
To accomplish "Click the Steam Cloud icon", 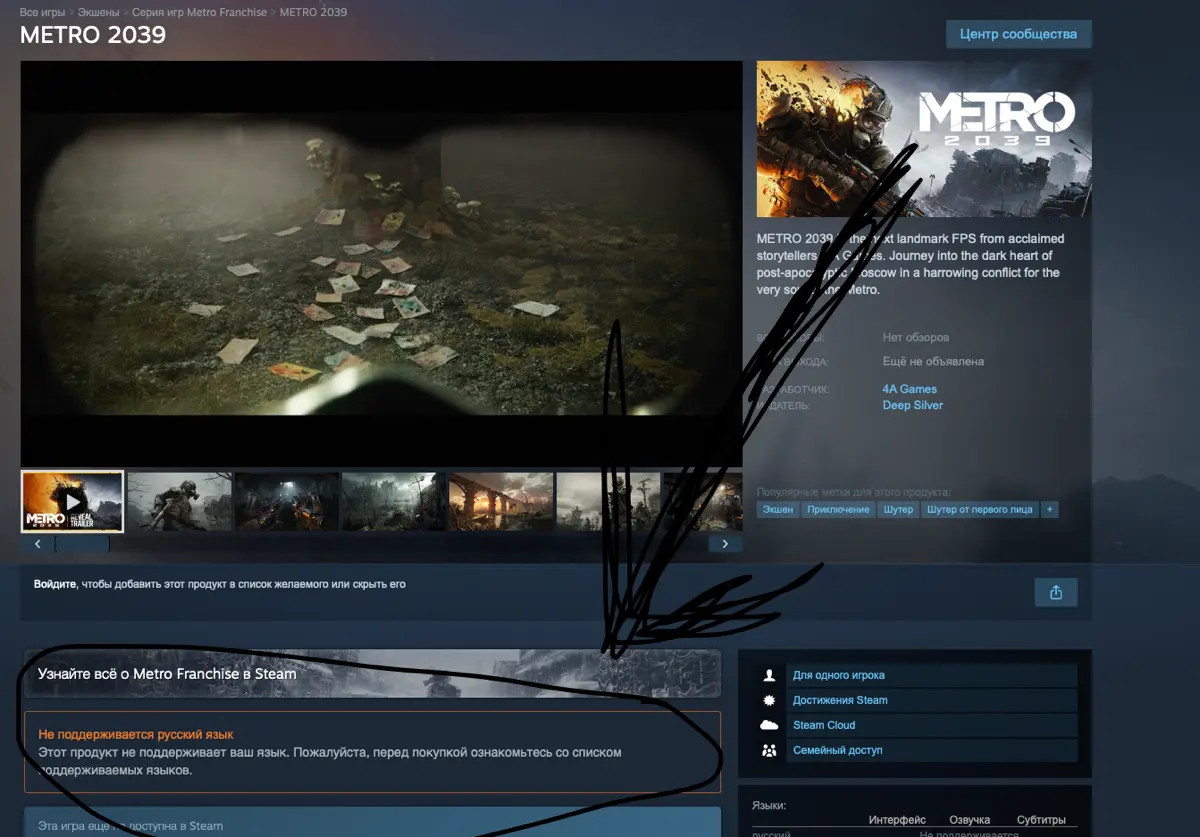I will 769,725.
